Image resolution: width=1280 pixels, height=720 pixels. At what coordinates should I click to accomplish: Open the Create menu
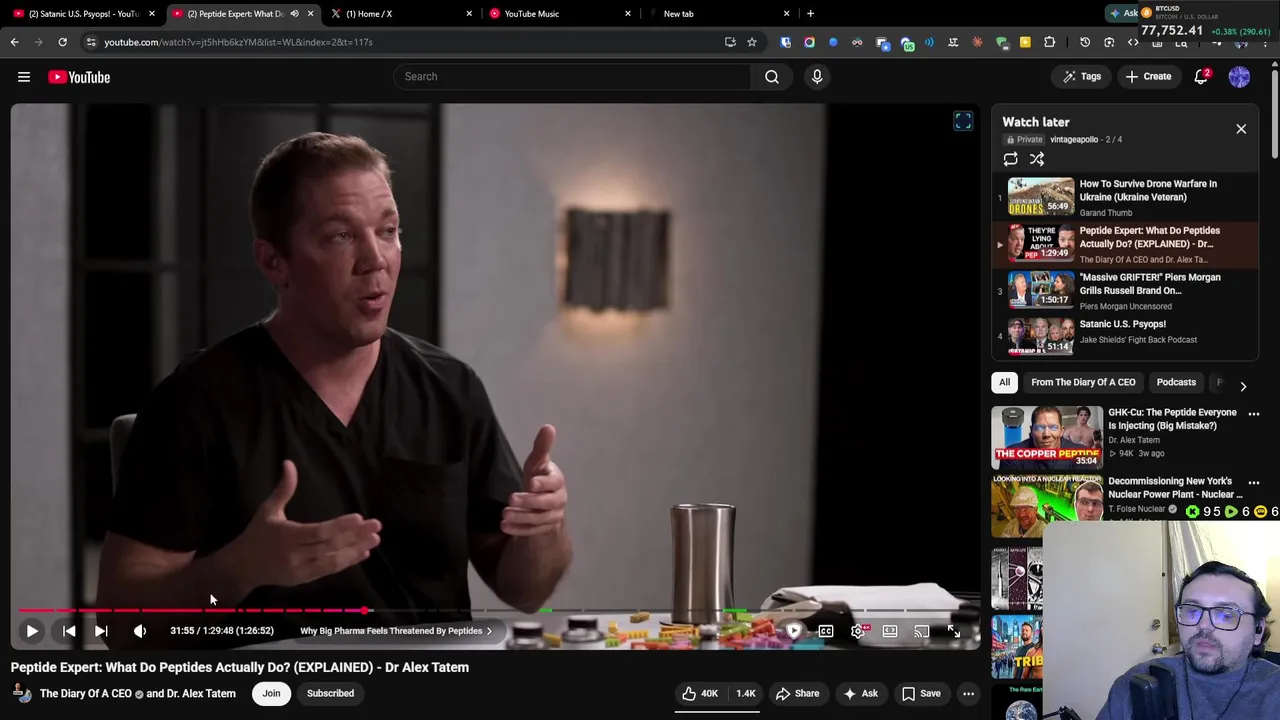[x=1147, y=77]
